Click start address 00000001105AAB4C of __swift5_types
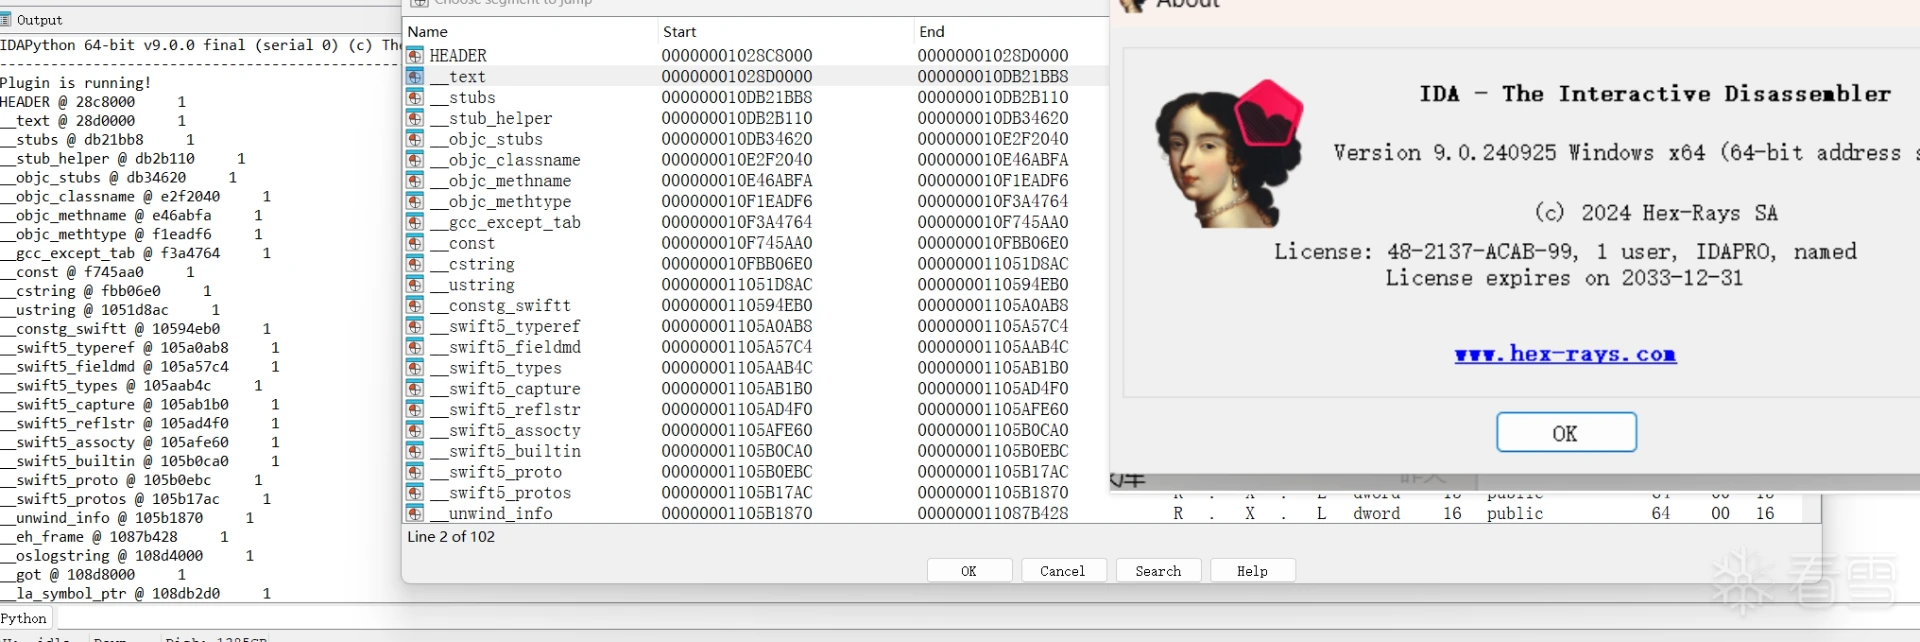 [737, 368]
